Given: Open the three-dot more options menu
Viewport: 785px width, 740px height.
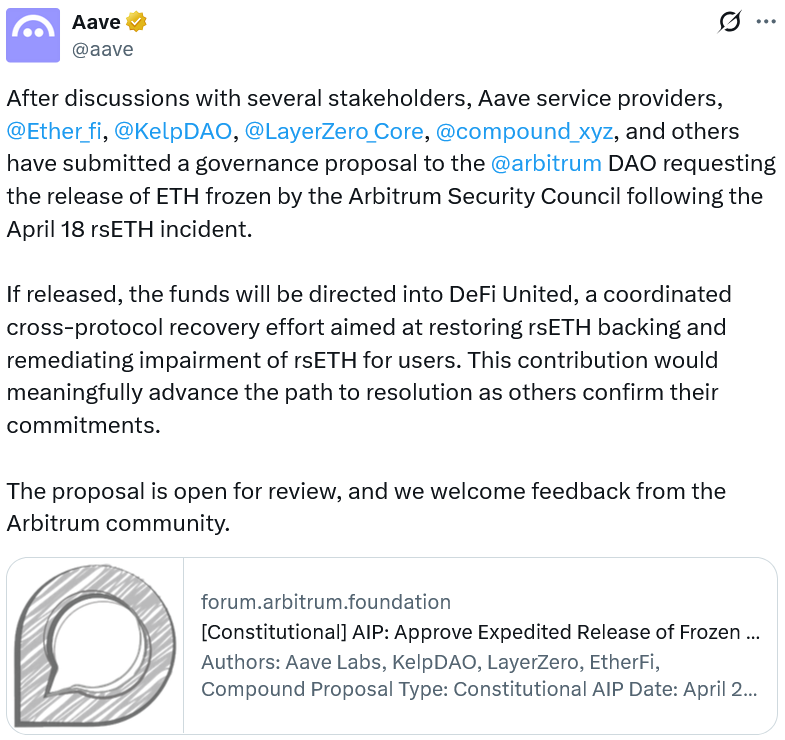Looking at the screenshot, I should click(765, 21).
